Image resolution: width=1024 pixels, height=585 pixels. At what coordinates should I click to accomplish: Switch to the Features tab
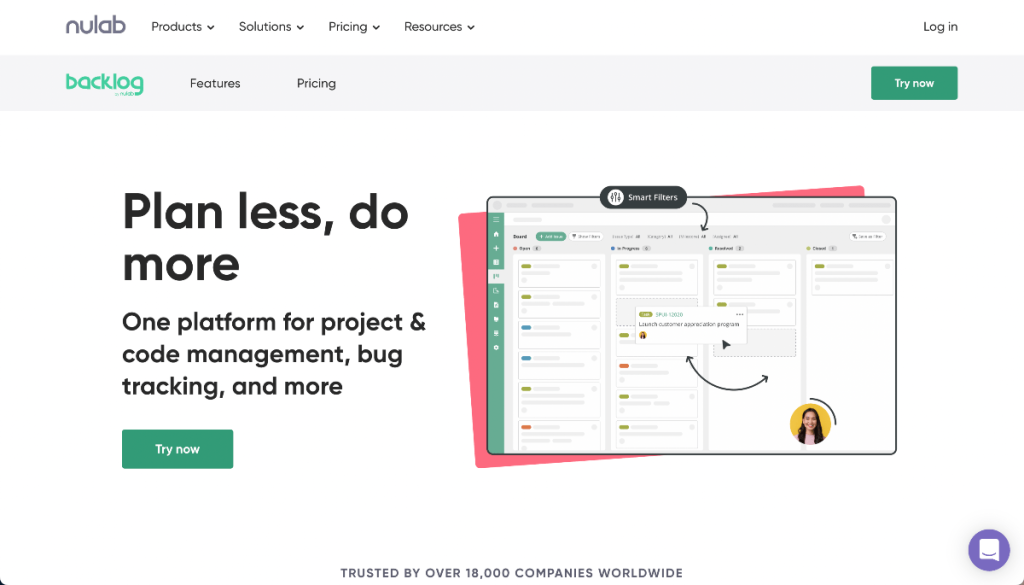(214, 83)
